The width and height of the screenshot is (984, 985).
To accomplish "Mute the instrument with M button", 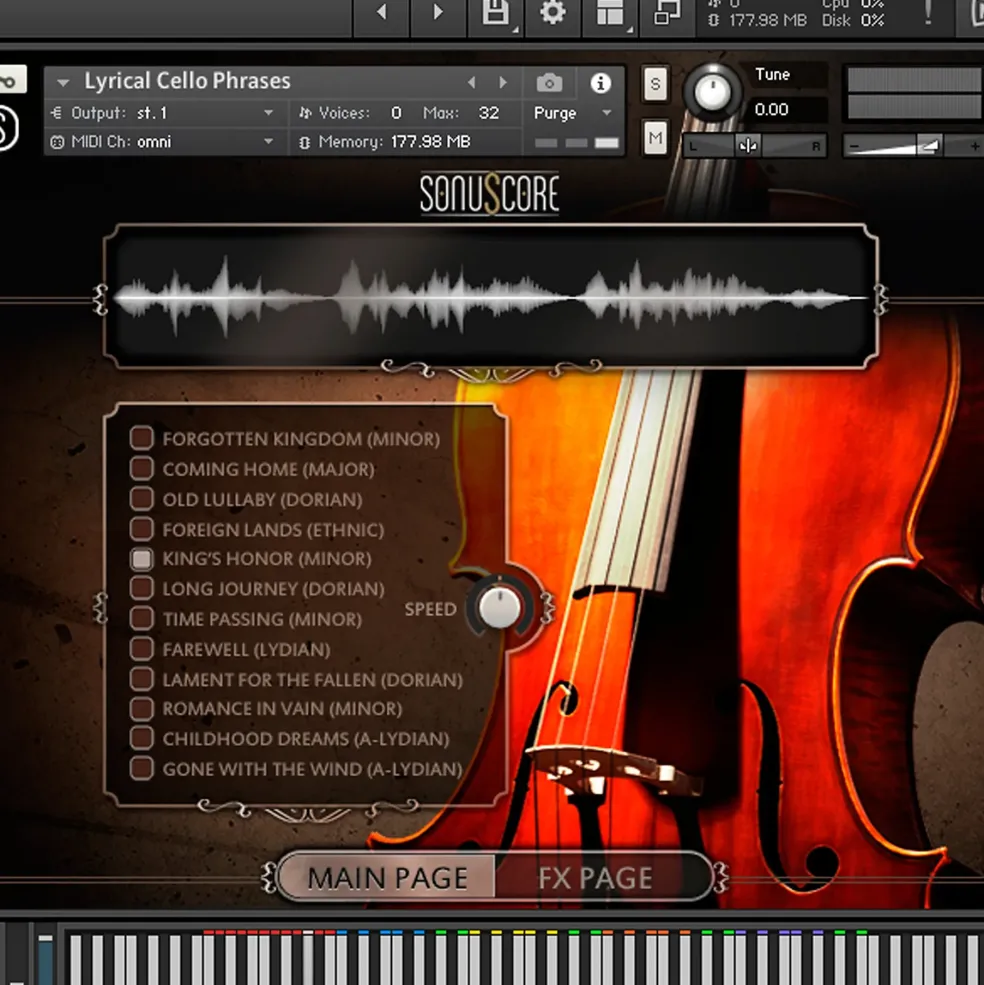I will [x=655, y=138].
